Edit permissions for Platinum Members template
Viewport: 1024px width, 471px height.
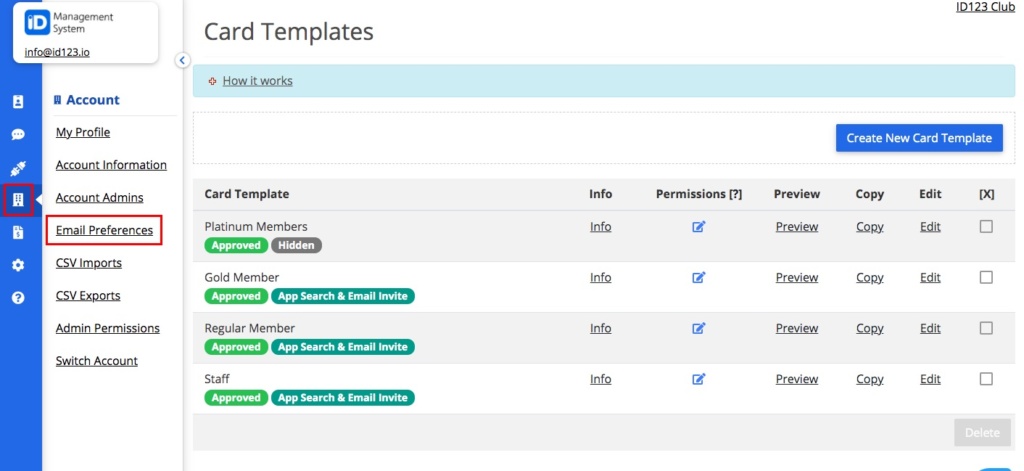(x=699, y=227)
